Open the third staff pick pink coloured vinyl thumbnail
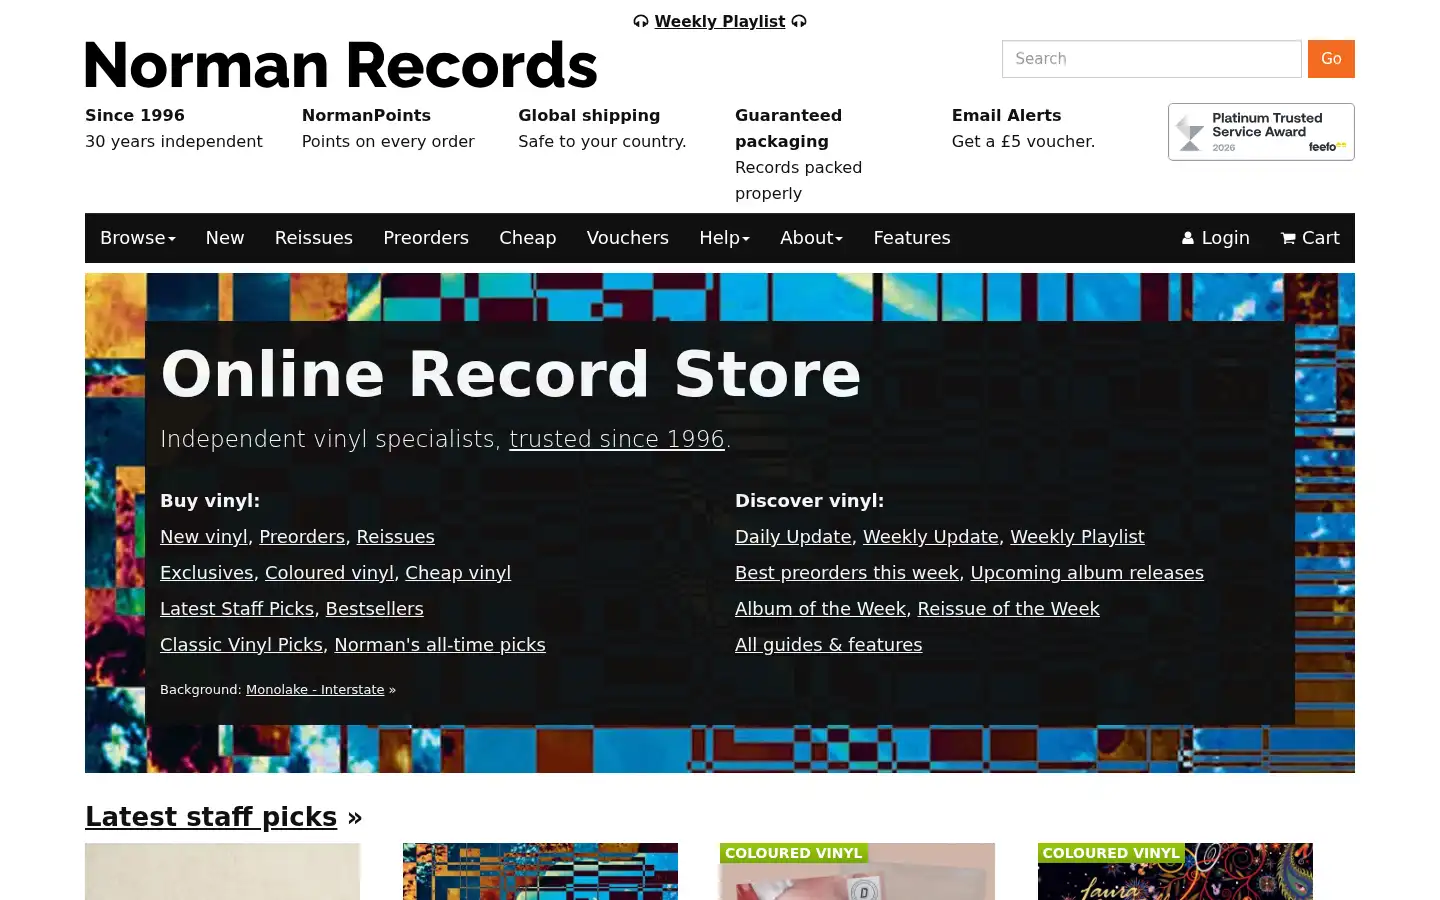 click(857, 872)
